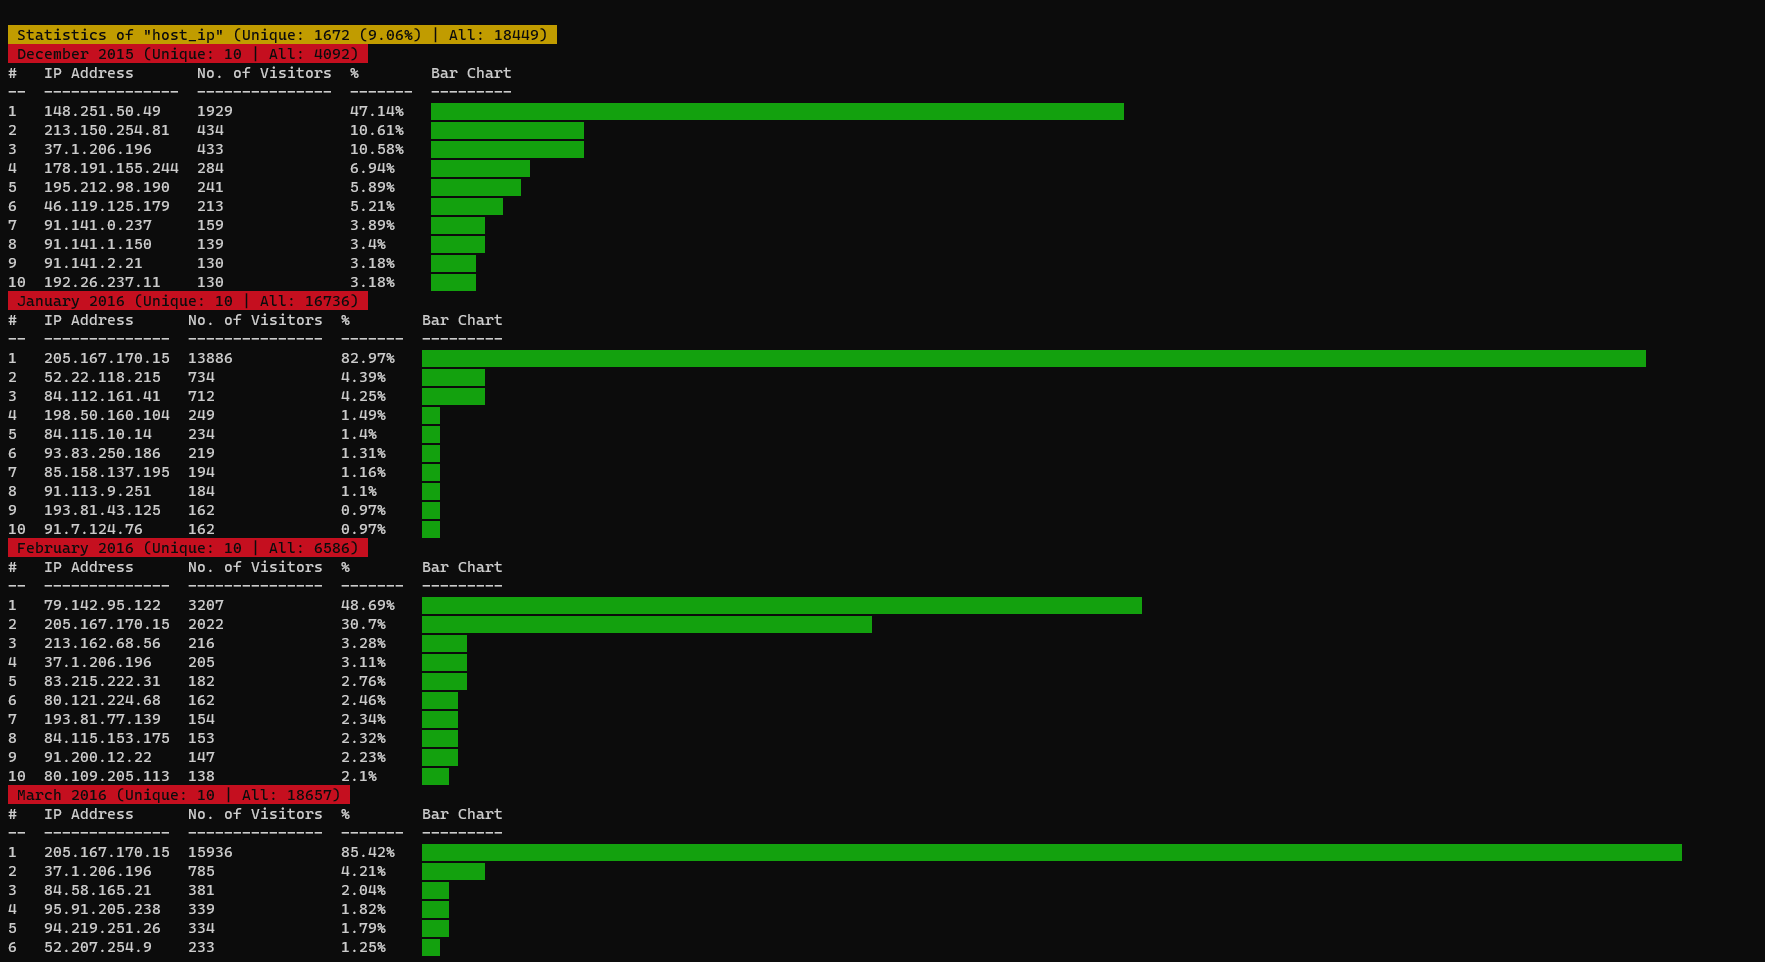Click IP address 91.200.12.22
The image size is (1765, 962).
coord(98,757)
